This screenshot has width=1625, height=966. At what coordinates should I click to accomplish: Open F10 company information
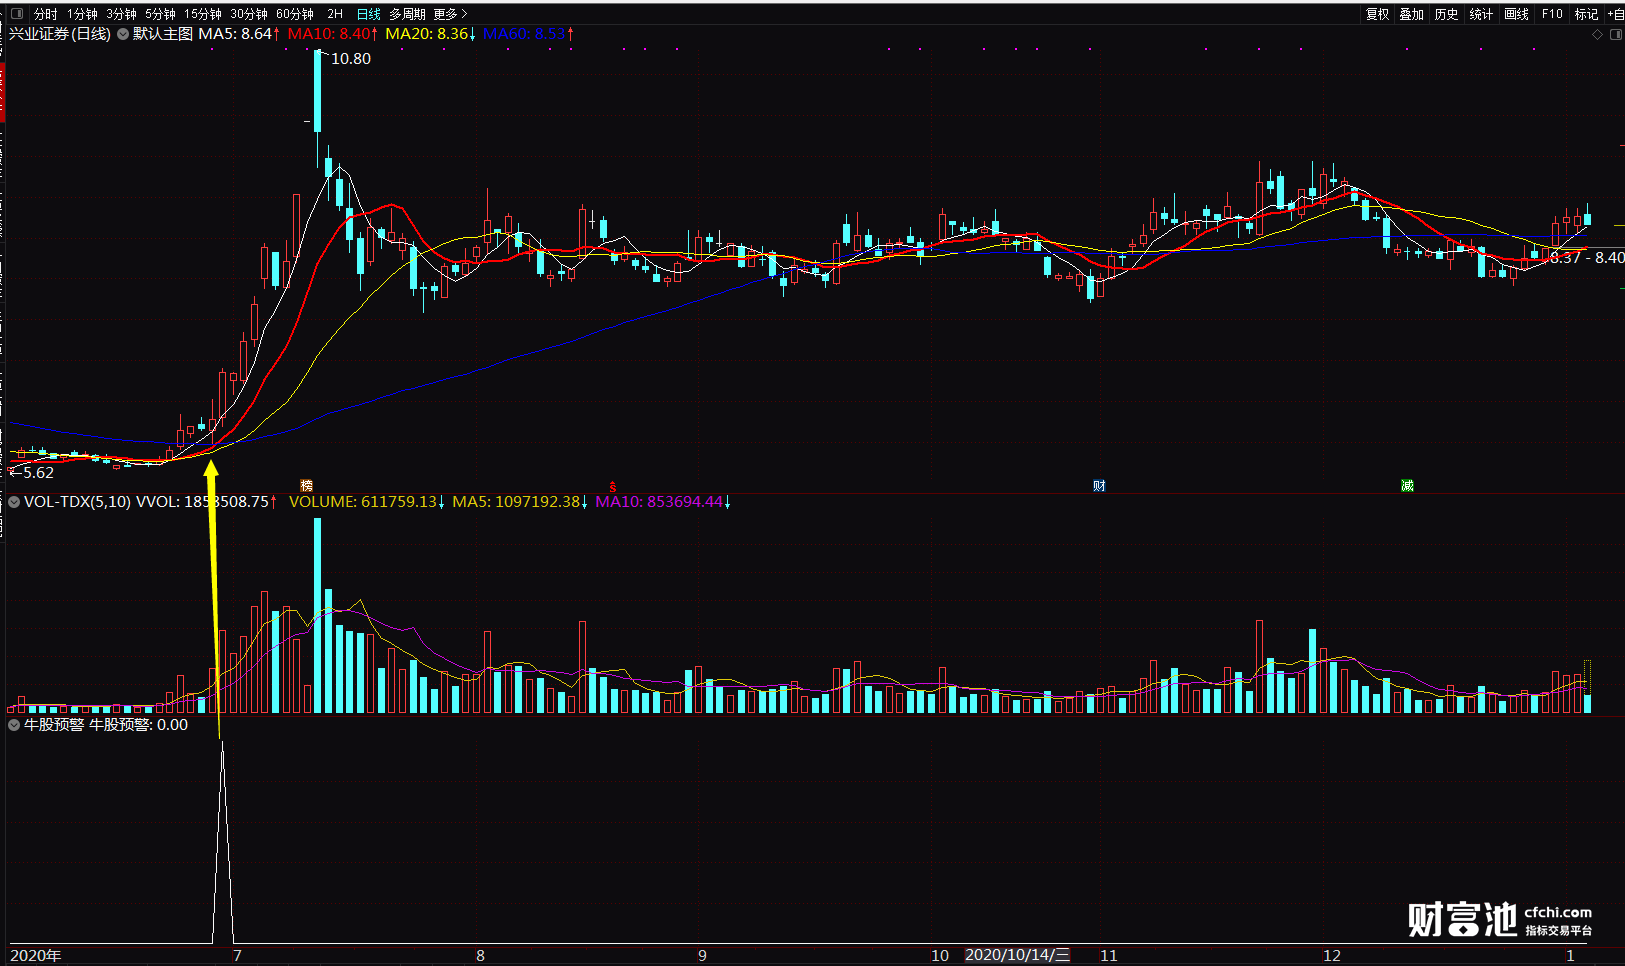[x=1552, y=14]
